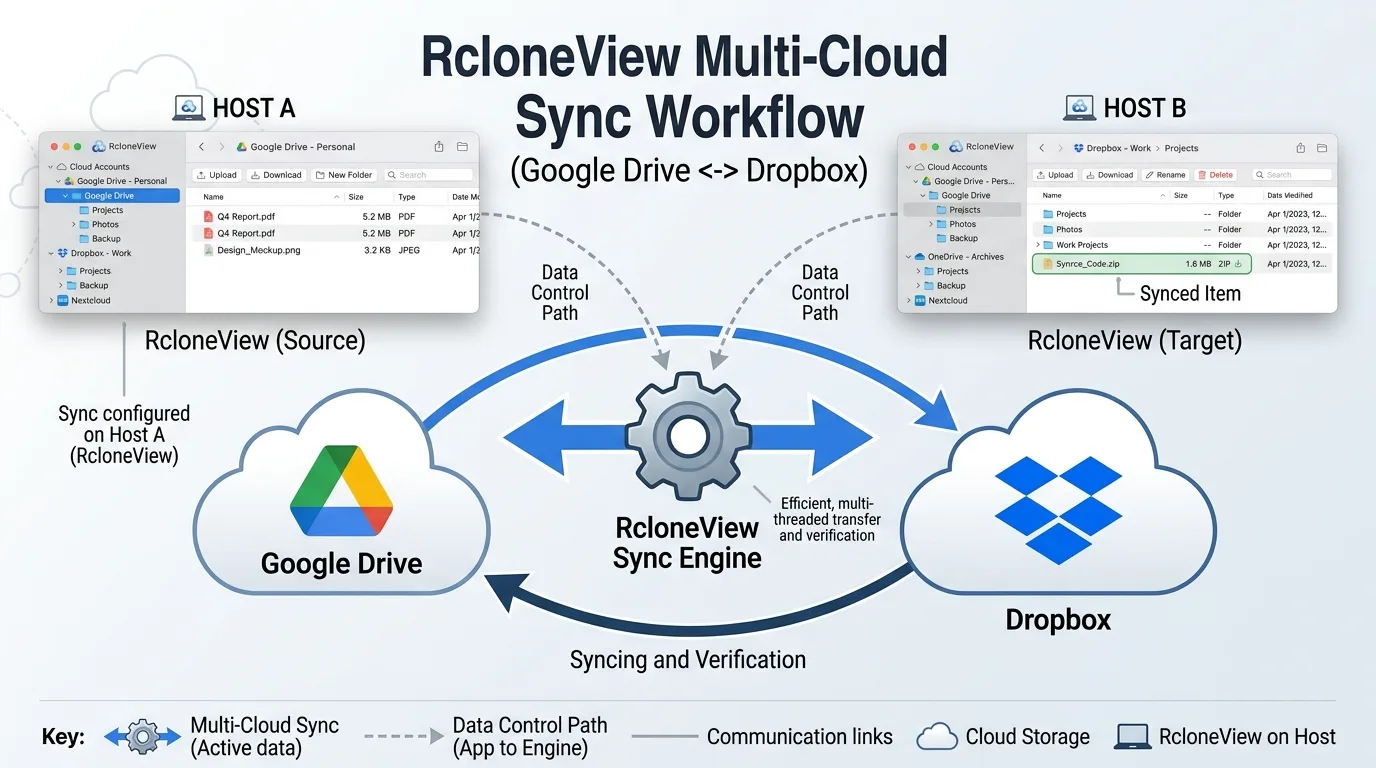The width and height of the screenshot is (1376, 768).
Task: Create a New Folder in Host A
Action: coord(343,175)
